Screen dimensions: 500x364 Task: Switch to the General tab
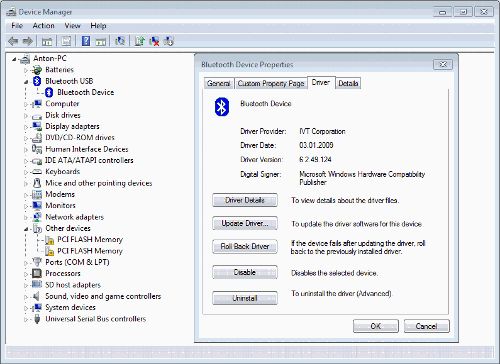click(219, 83)
